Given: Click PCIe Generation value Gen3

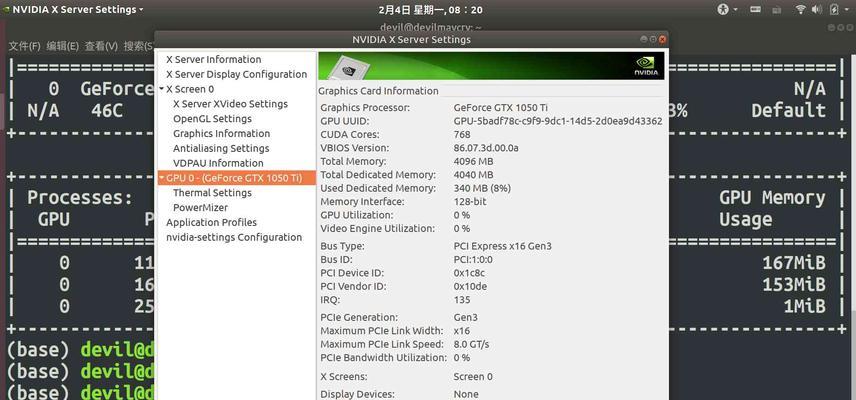Looking at the screenshot, I should 465,317.
